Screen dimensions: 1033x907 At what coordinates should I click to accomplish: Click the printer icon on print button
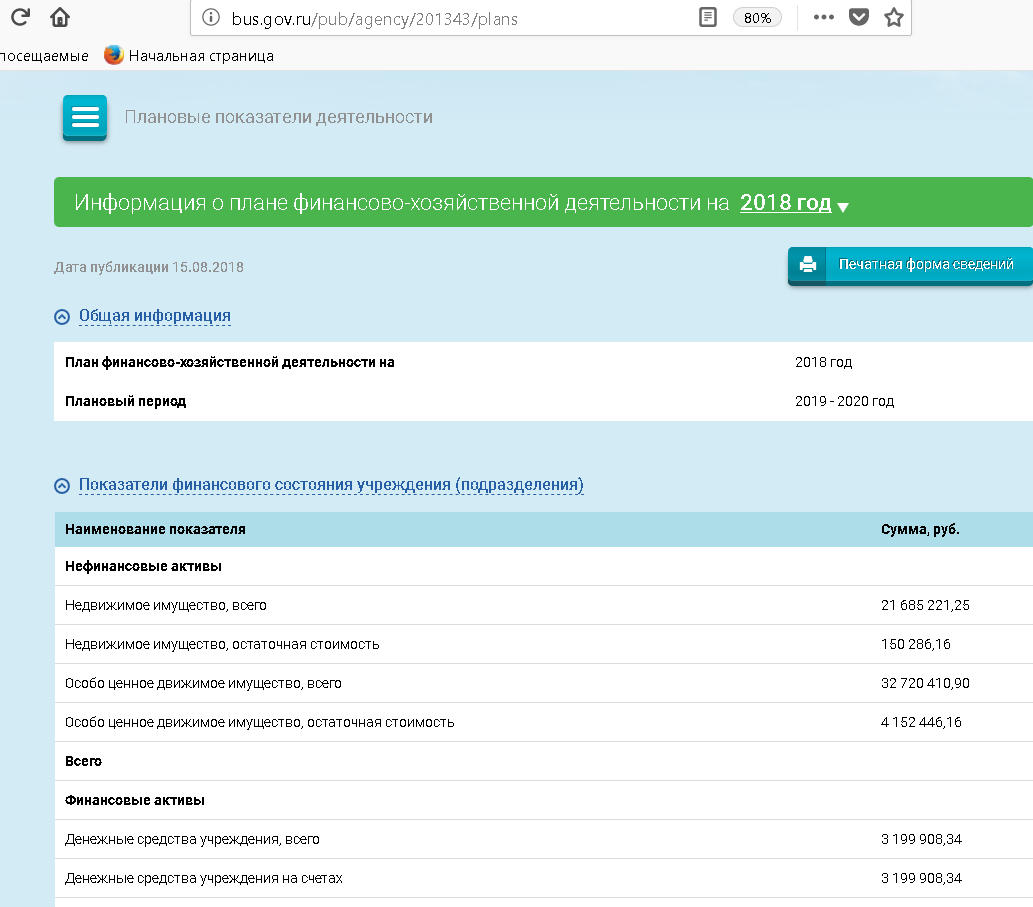(808, 265)
